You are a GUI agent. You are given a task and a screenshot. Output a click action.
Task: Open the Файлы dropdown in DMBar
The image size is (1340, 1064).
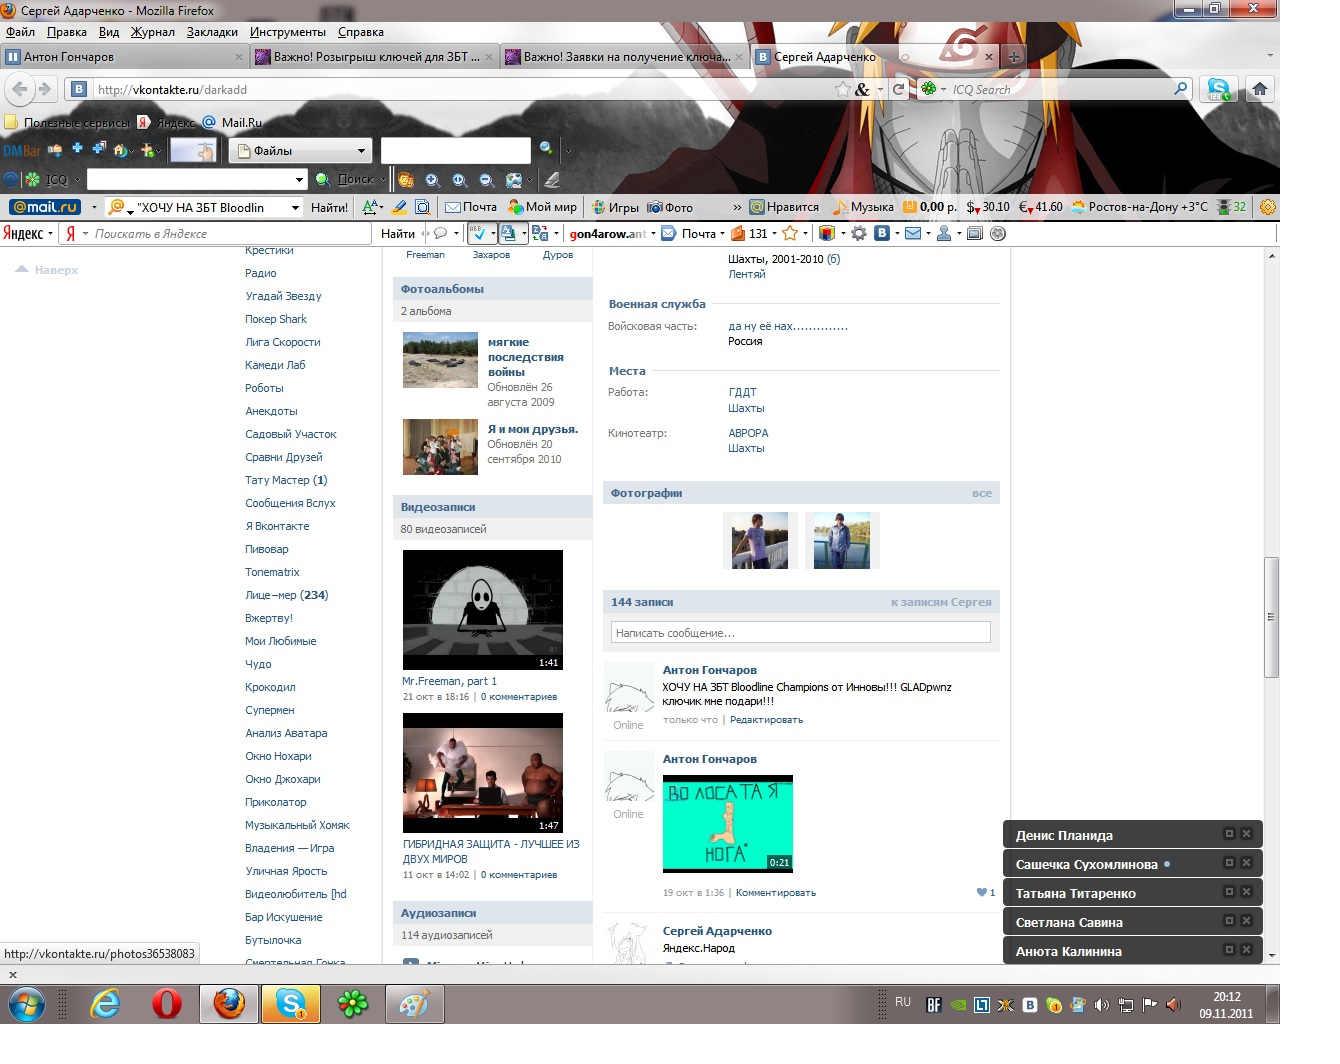coord(300,151)
